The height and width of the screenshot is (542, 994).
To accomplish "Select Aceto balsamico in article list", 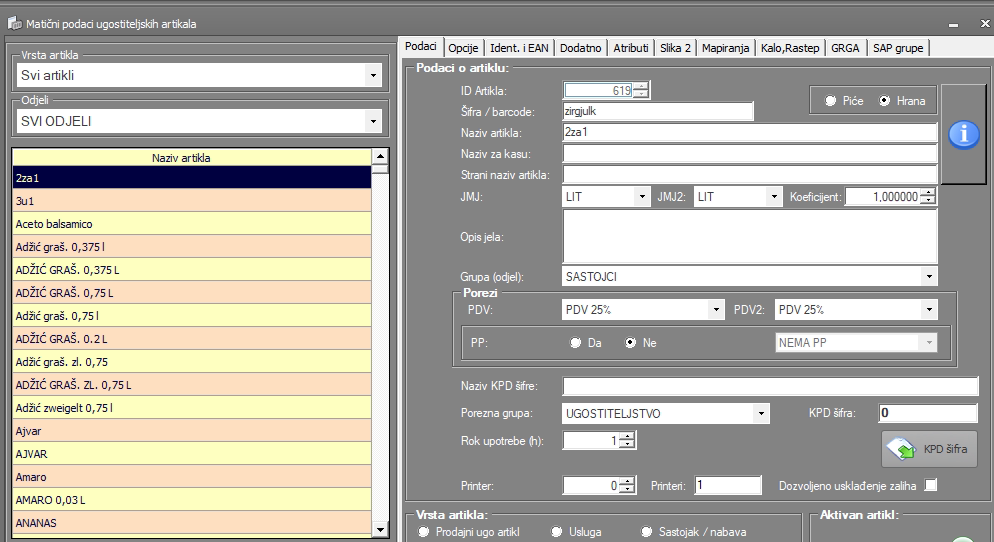I will tap(192, 224).
